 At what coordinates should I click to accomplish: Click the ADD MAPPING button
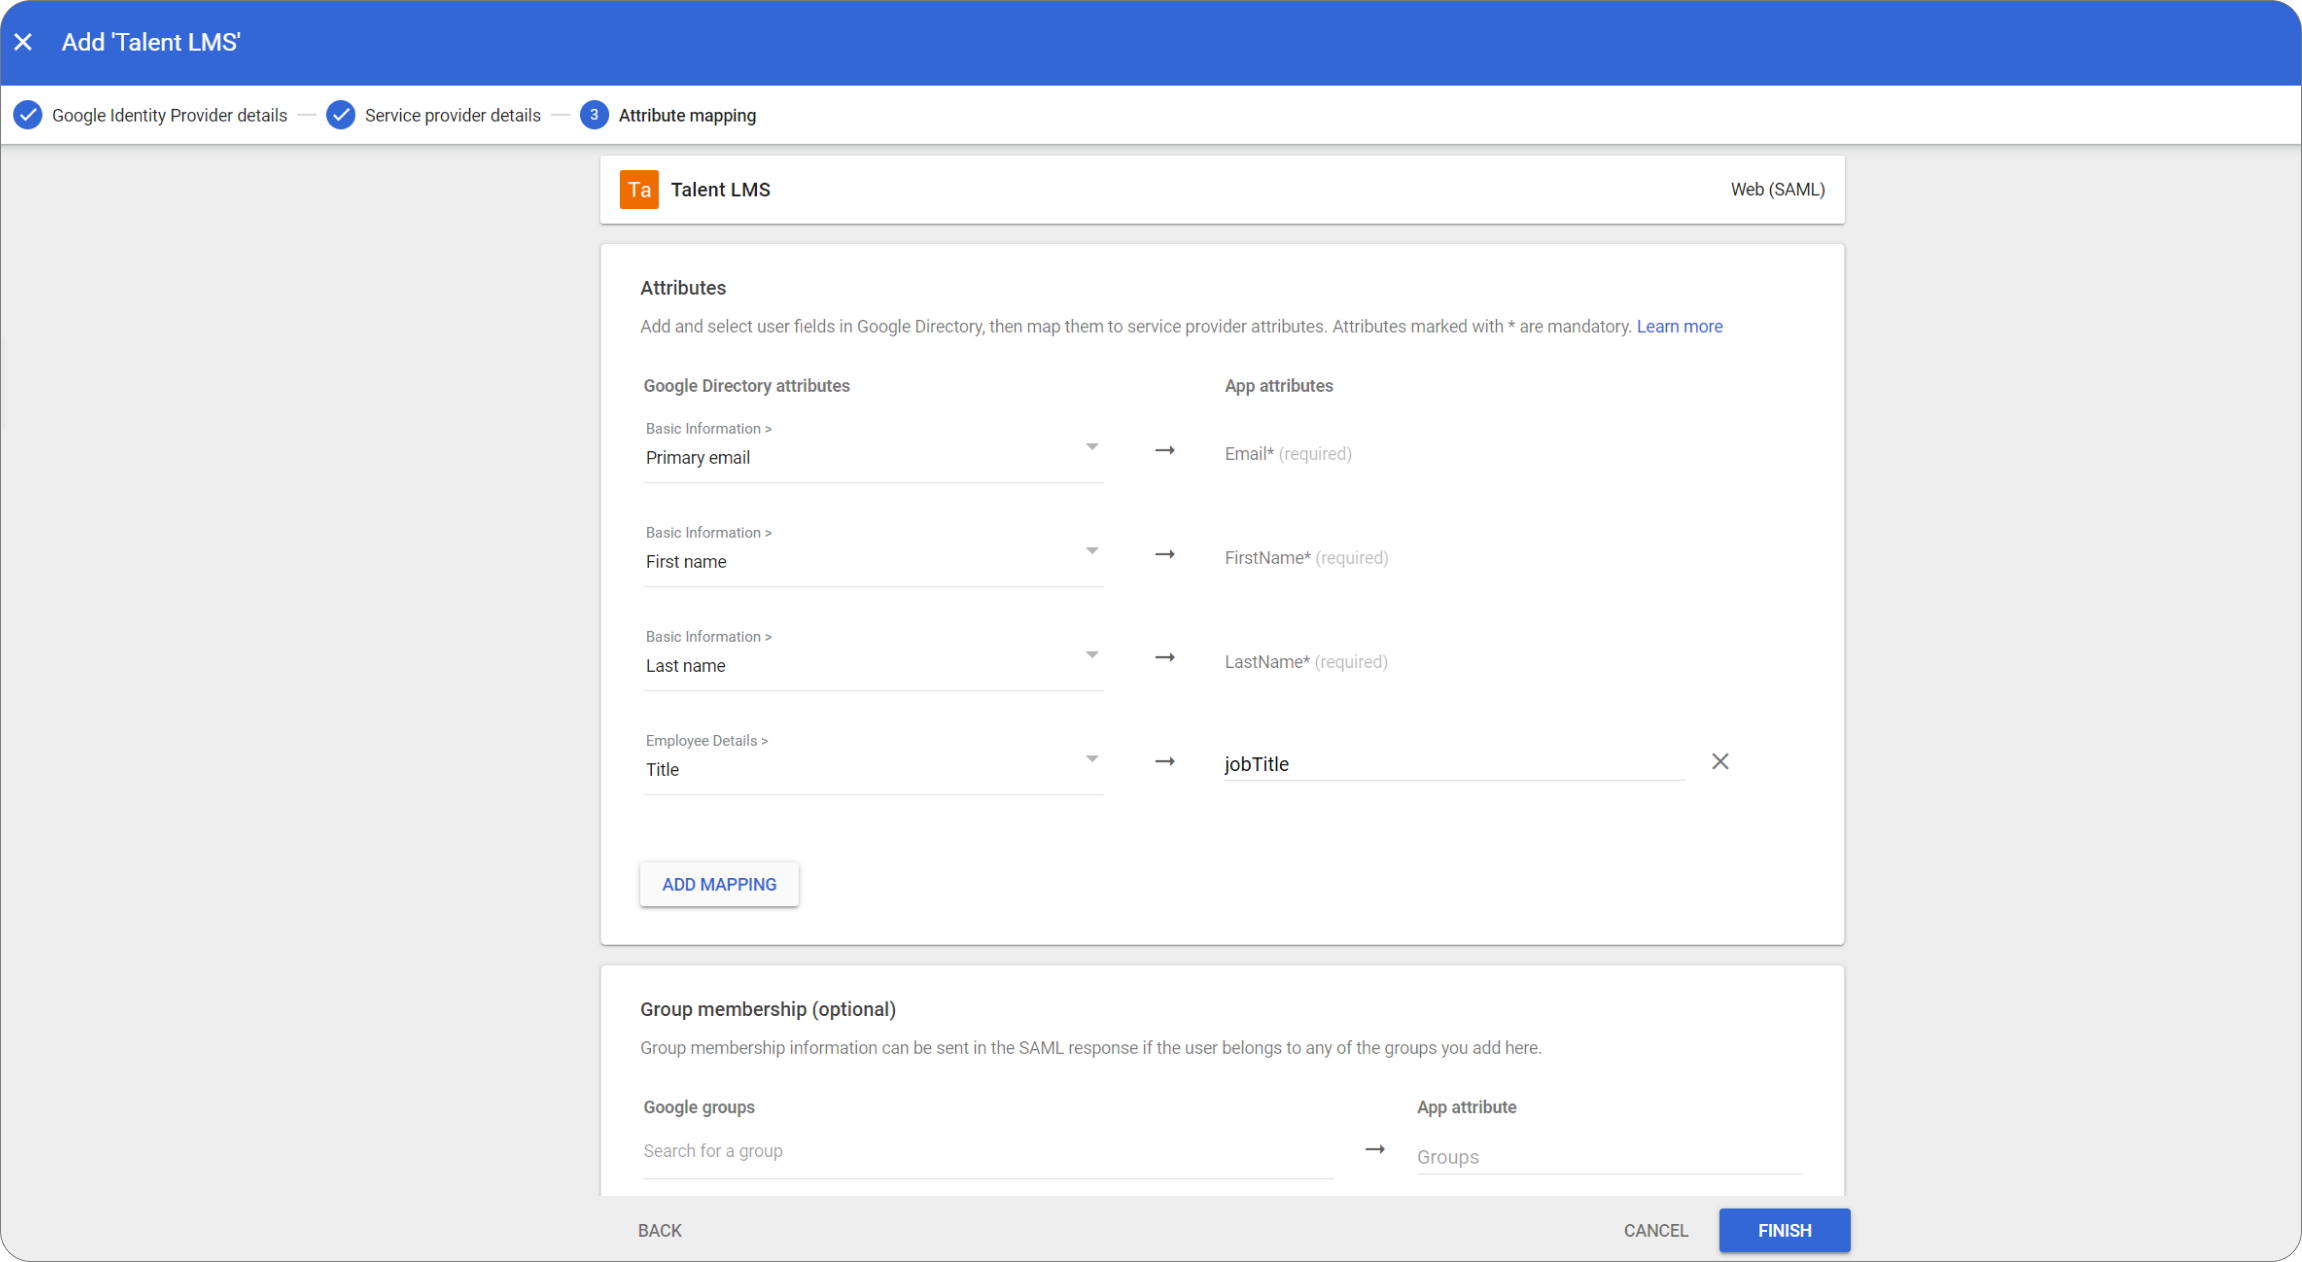[x=719, y=884]
